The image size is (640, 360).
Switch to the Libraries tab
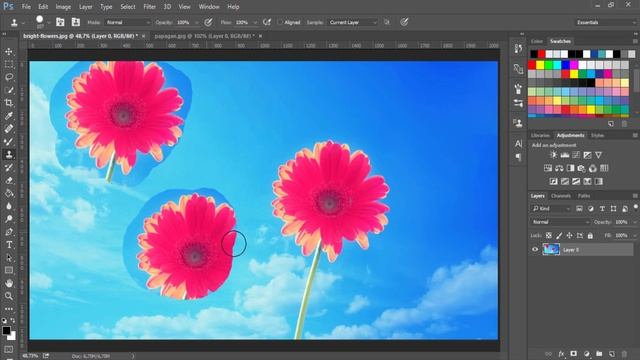[x=540, y=135]
